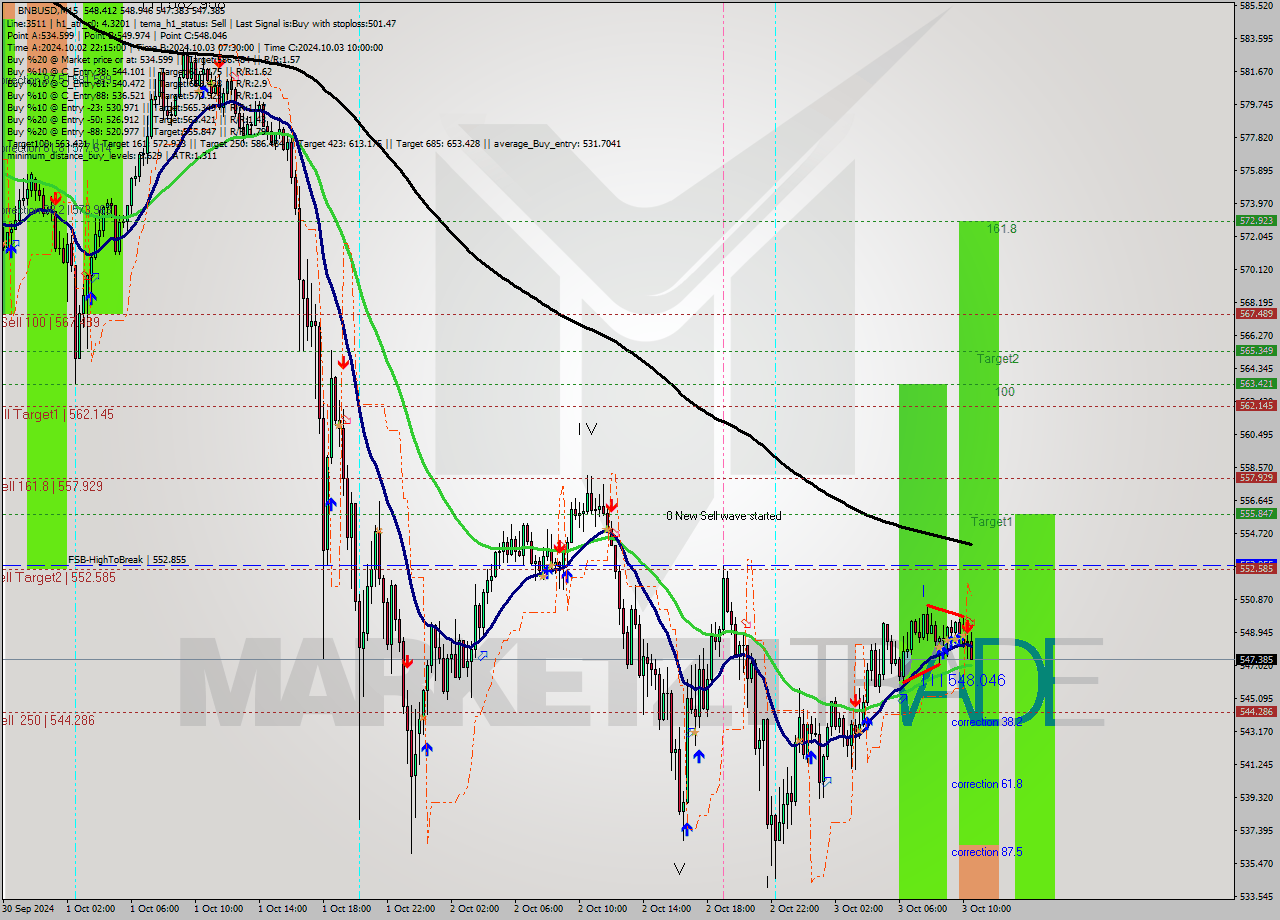Click the green 563.421 price tag
The height and width of the screenshot is (920, 1280).
tap(1256, 384)
